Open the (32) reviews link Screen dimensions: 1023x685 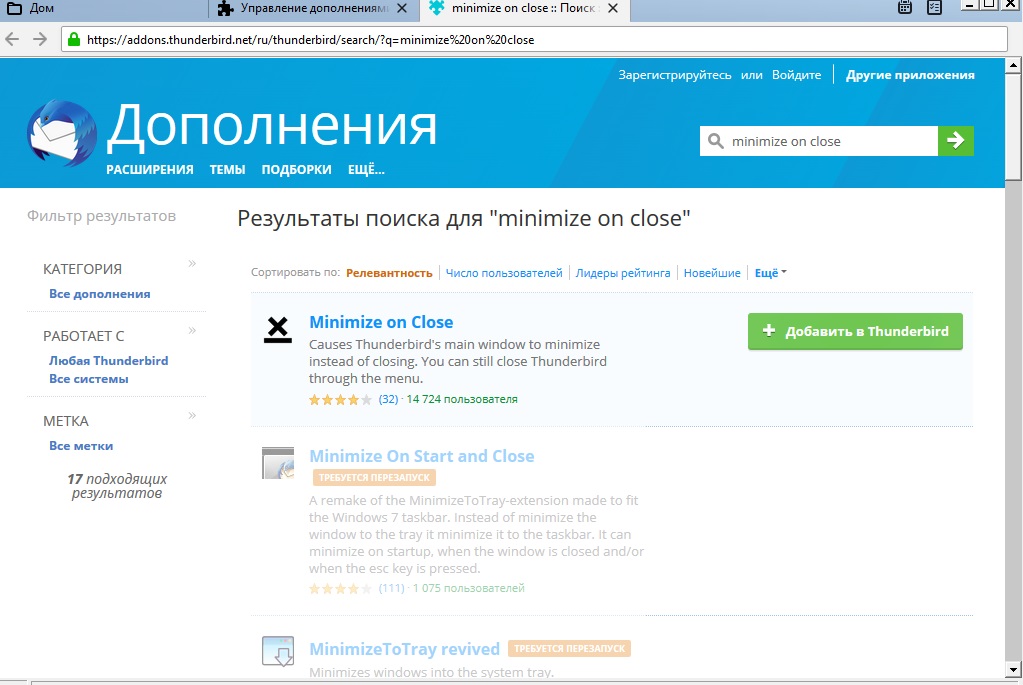pos(388,399)
